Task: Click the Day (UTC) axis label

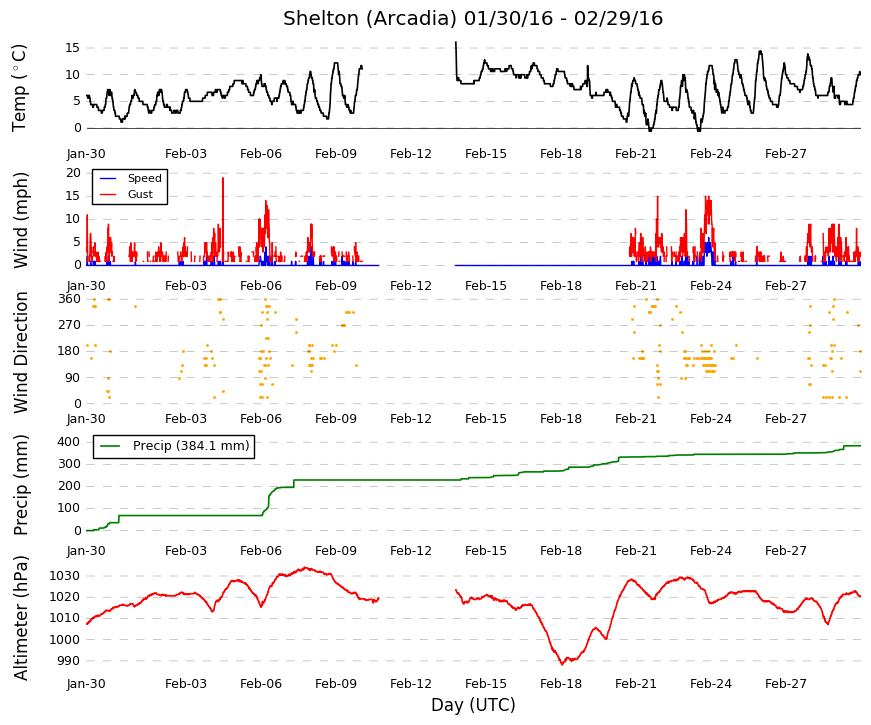Action: 473,705
